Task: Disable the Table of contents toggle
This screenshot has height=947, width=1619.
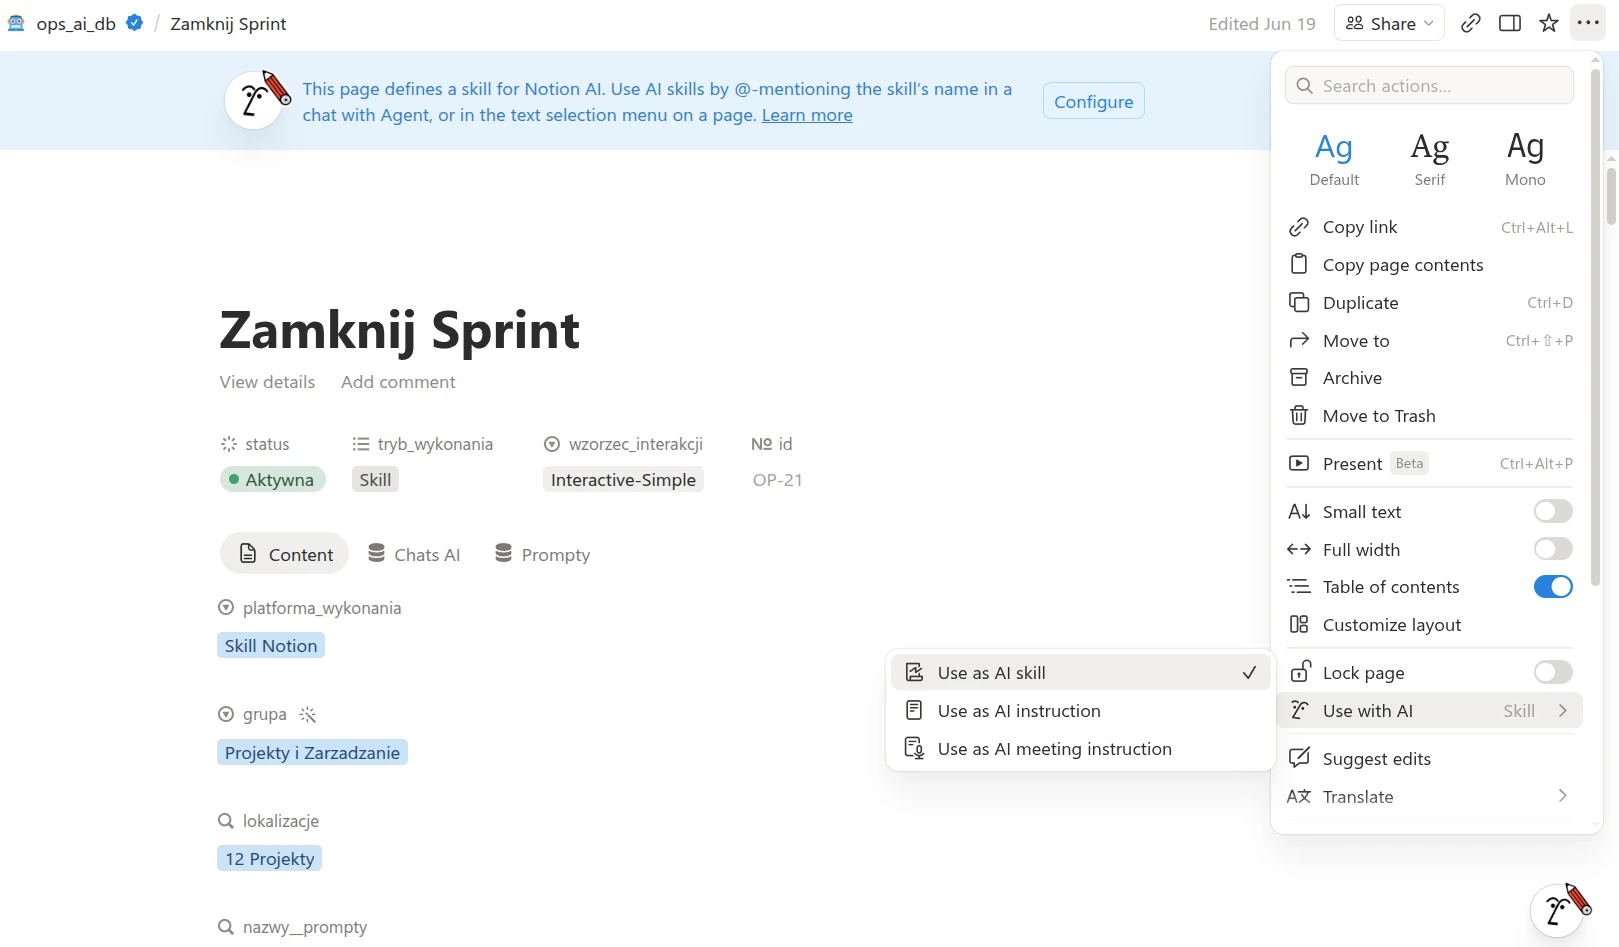Action: pos(1553,587)
